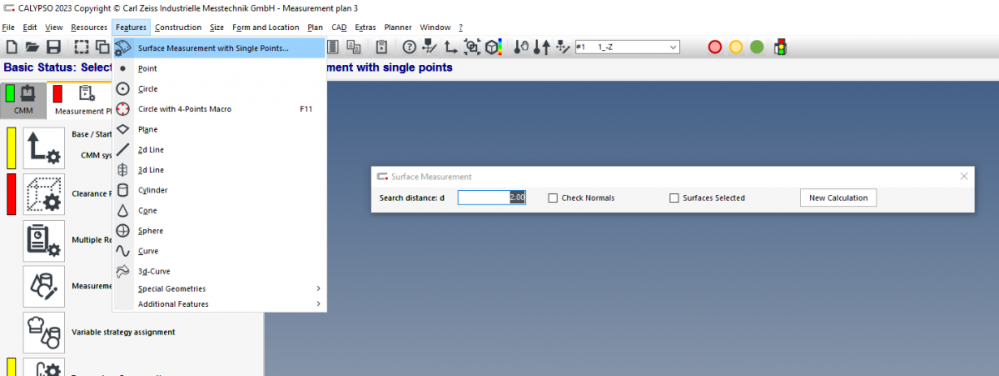Open the View menu

tap(54, 27)
